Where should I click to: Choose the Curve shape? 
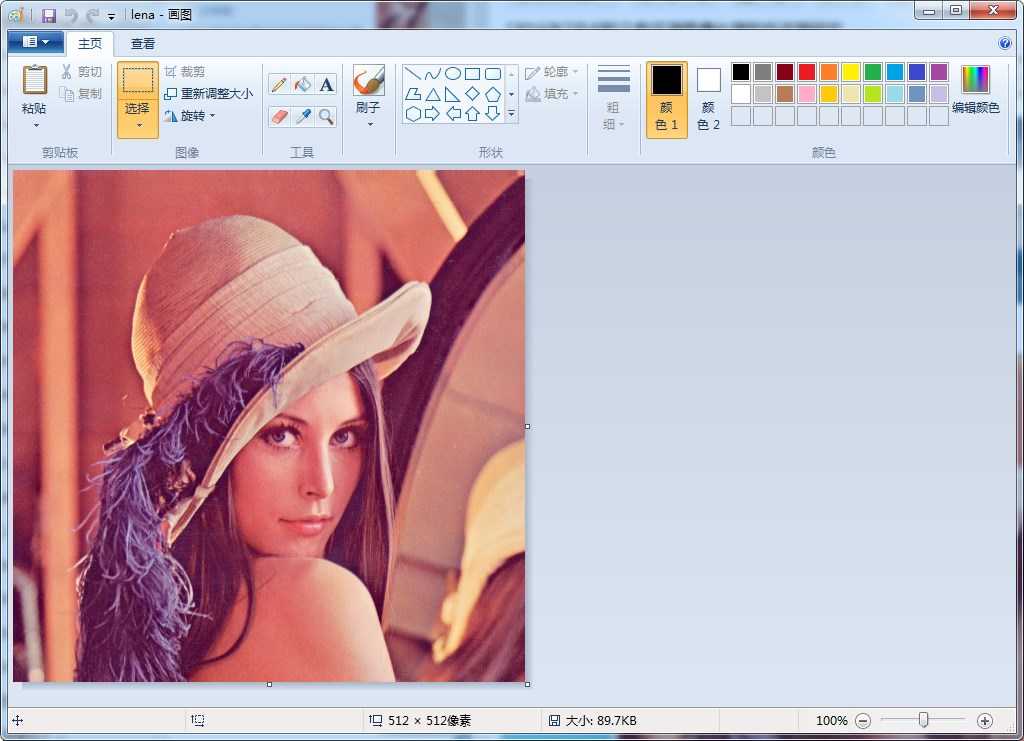click(432, 73)
